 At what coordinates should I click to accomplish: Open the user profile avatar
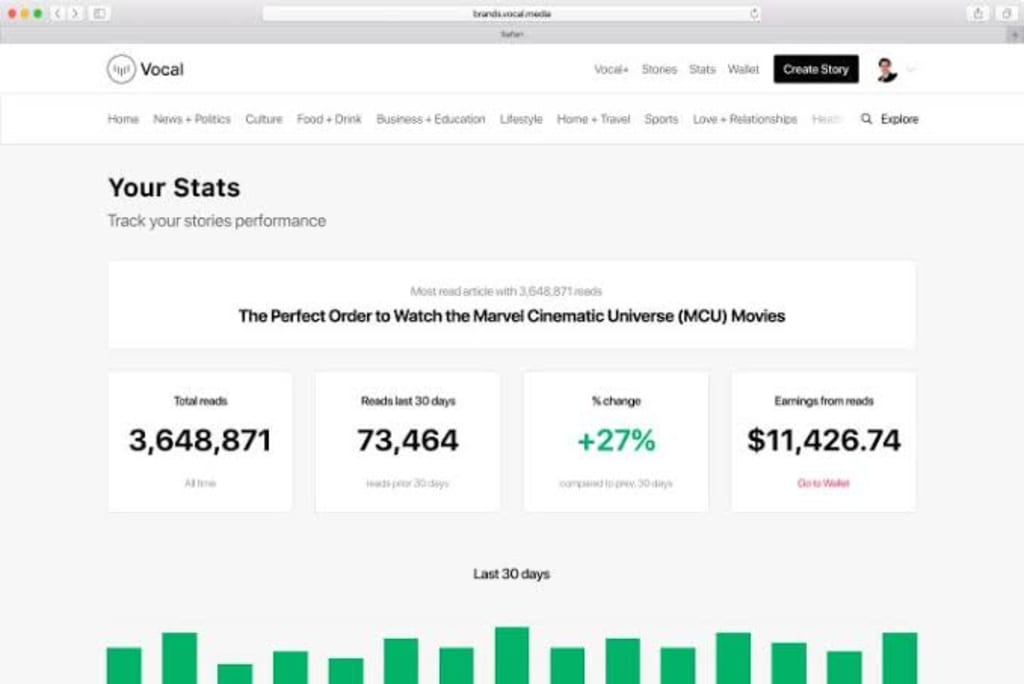click(x=886, y=69)
